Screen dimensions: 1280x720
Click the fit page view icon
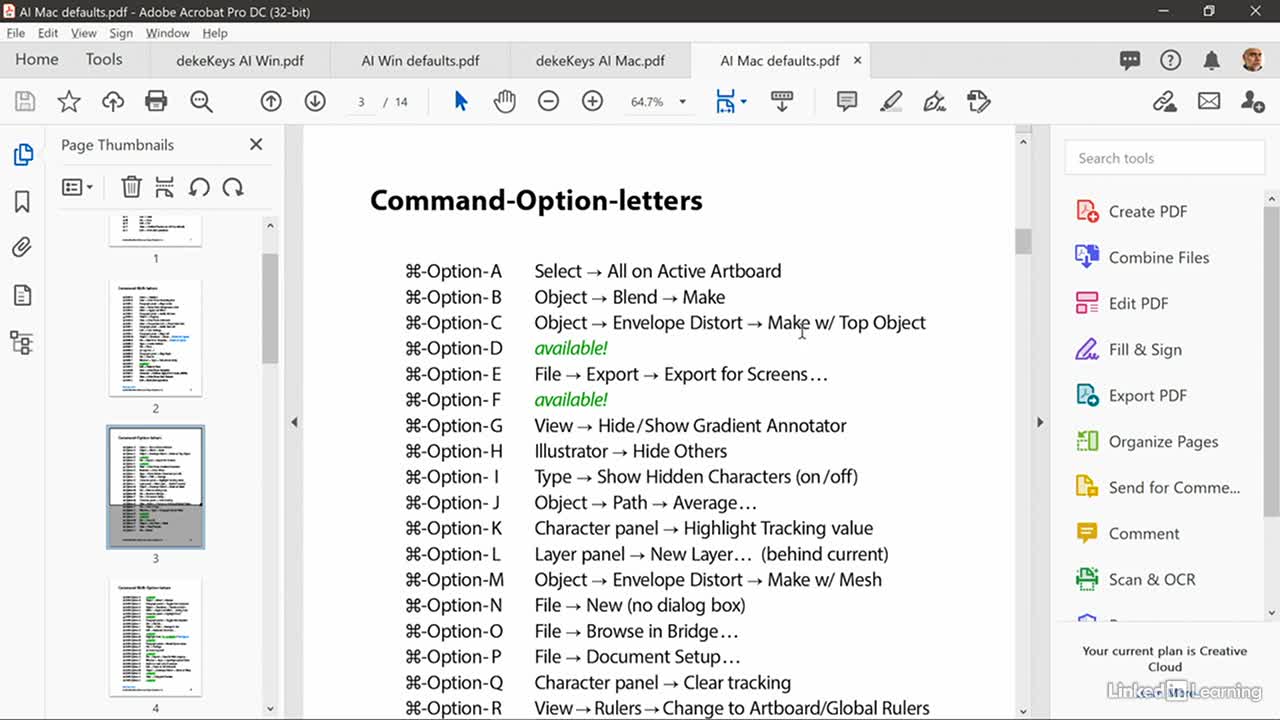(x=725, y=101)
